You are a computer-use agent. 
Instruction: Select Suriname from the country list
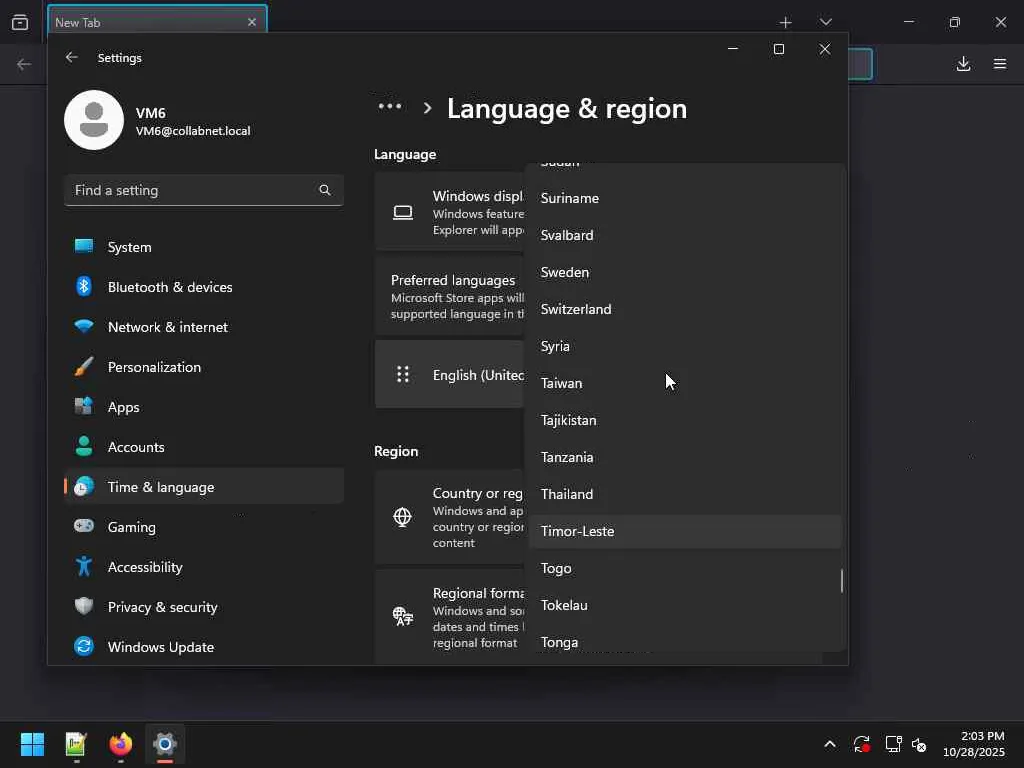point(684,198)
